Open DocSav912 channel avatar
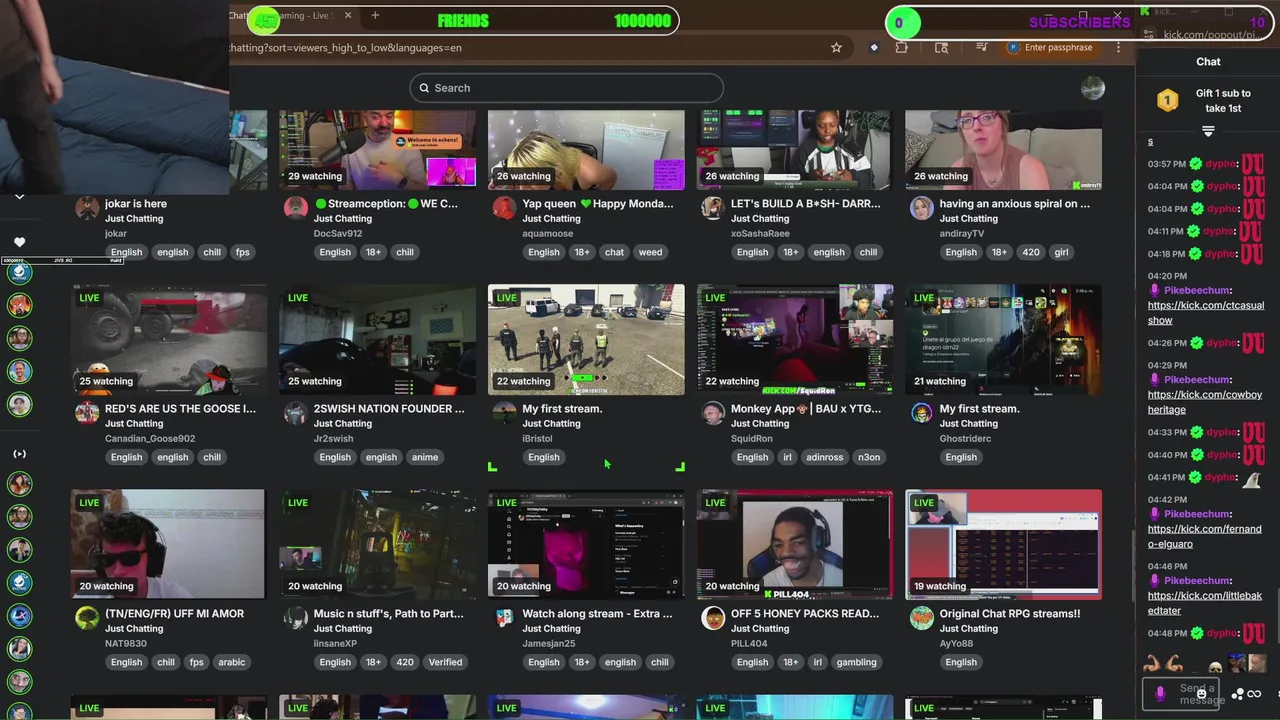The height and width of the screenshot is (720, 1280). (x=295, y=208)
